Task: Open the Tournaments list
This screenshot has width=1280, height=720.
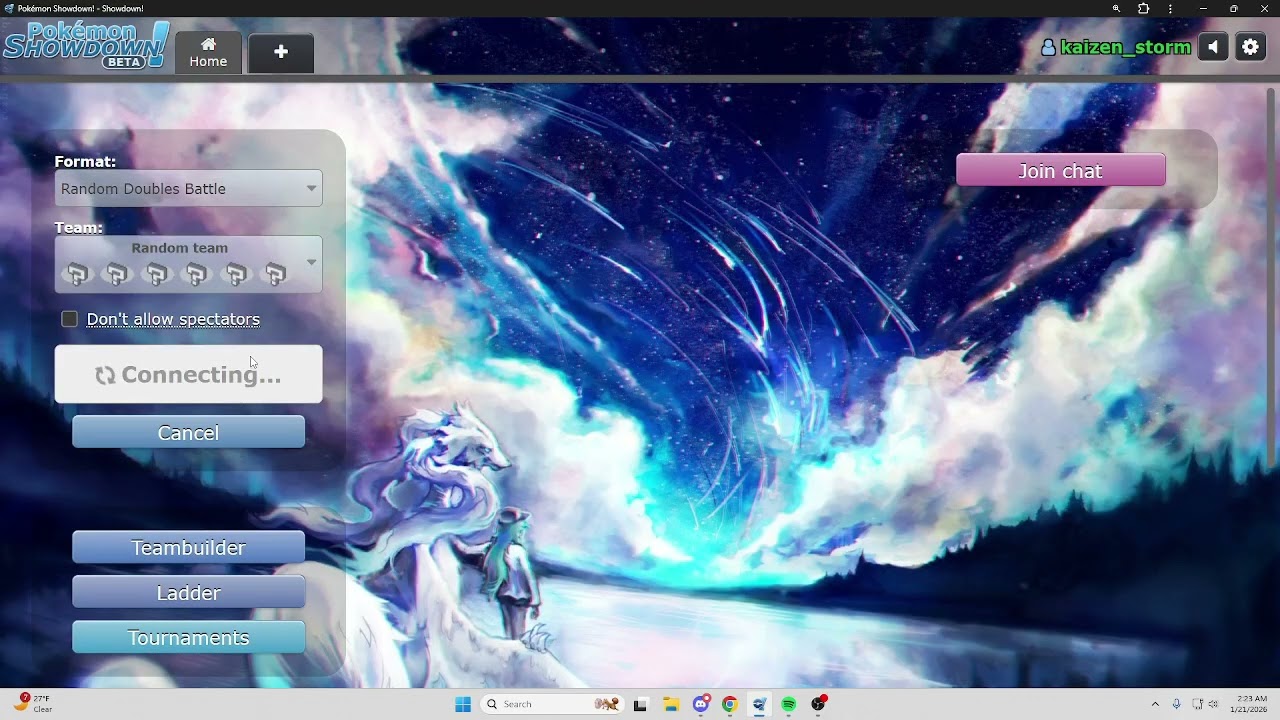Action: pyautogui.click(x=188, y=638)
